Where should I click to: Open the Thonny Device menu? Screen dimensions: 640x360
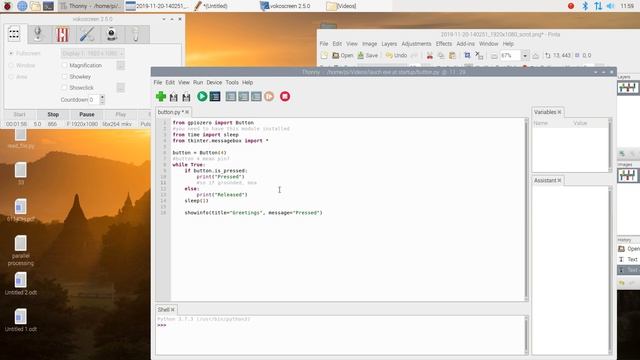[214, 82]
